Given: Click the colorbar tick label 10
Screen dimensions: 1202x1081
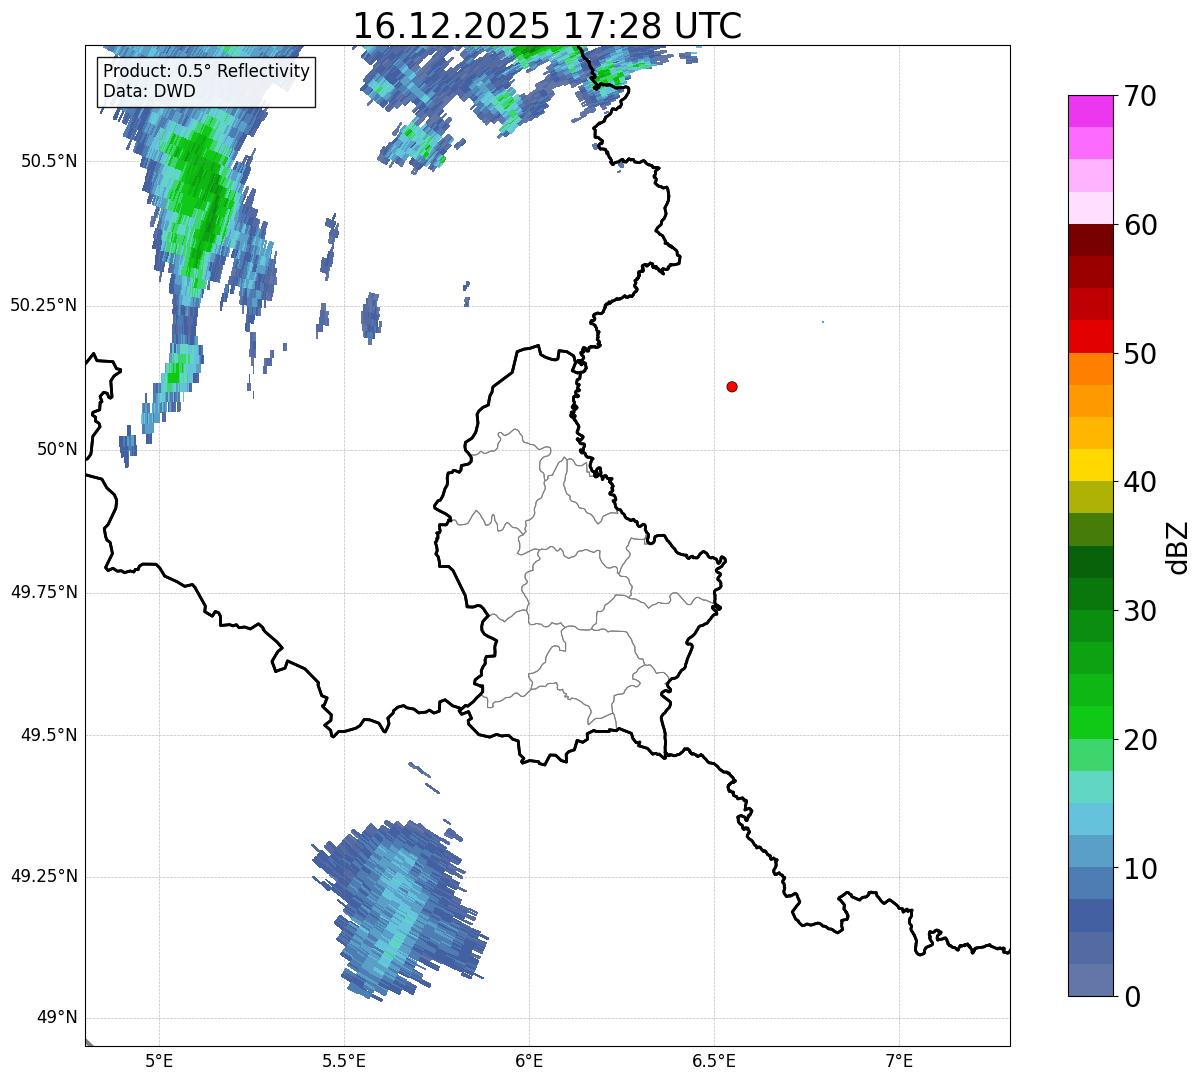Looking at the screenshot, I should (x=1140, y=868).
